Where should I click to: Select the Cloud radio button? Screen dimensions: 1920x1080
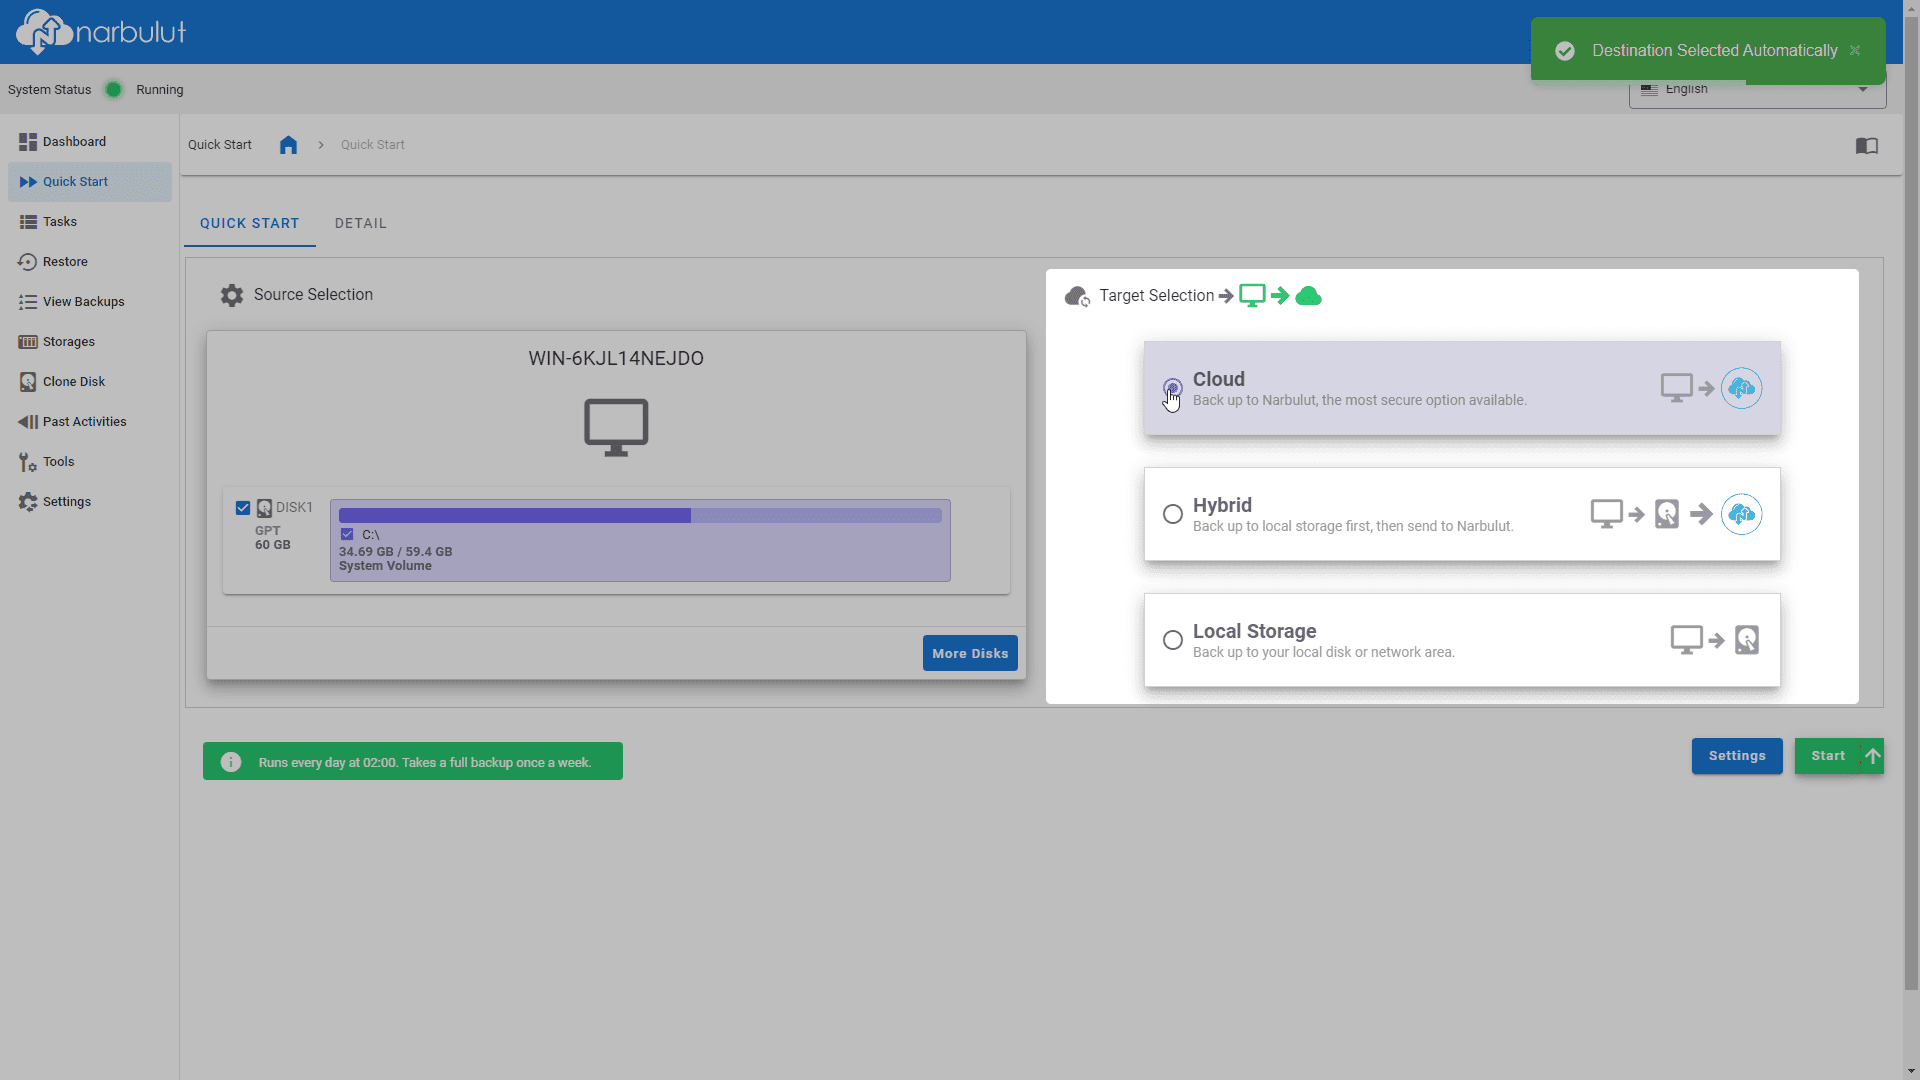pos(1173,388)
